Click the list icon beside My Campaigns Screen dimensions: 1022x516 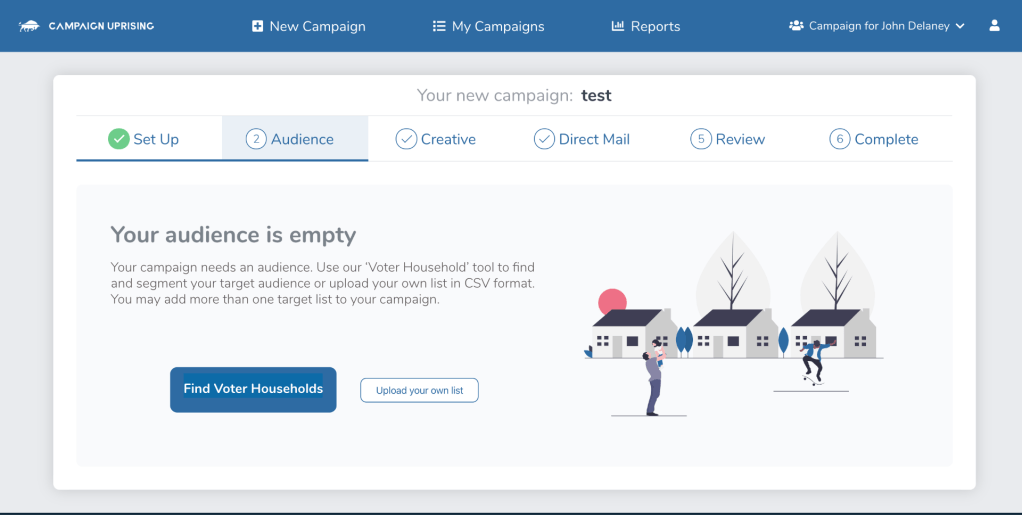click(x=439, y=26)
